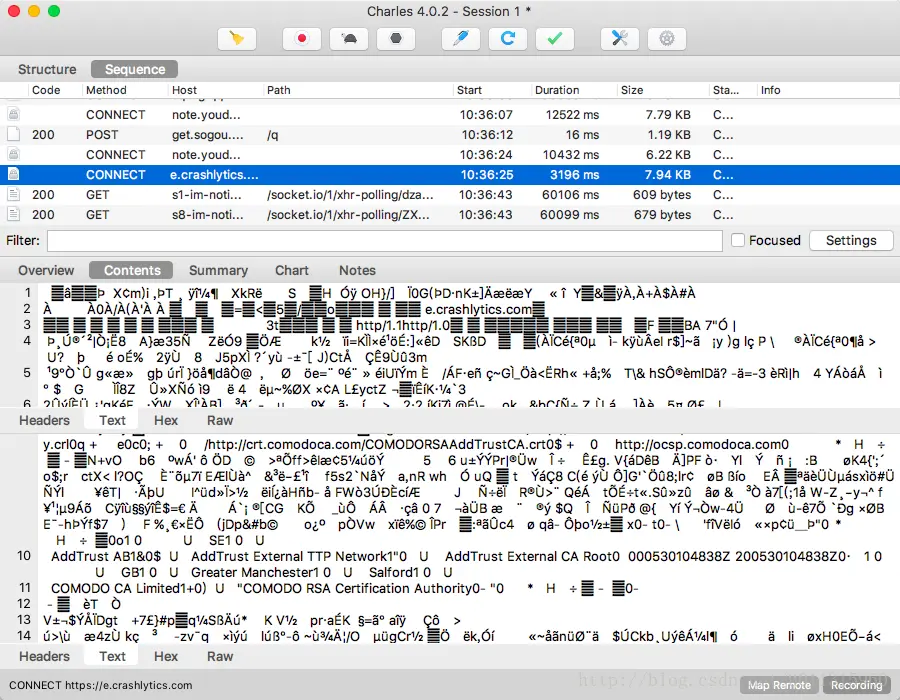The height and width of the screenshot is (700, 900).
Task: Click the blue repeat request icon
Action: coord(508,39)
